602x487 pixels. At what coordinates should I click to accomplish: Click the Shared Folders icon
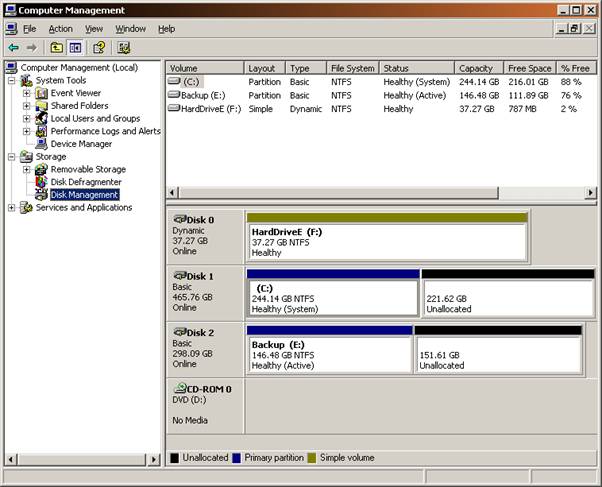(41, 106)
